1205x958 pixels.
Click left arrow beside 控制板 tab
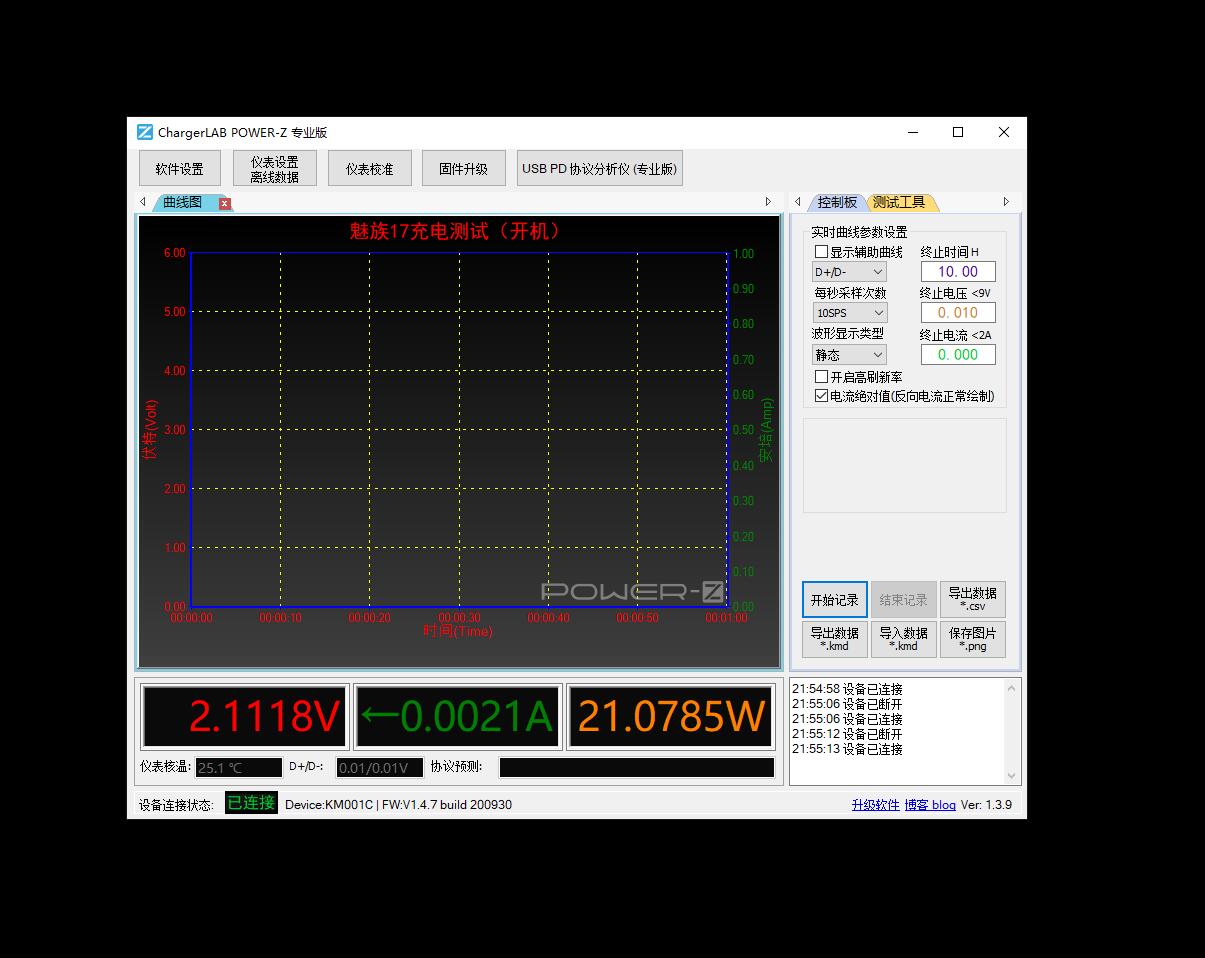coord(798,202)
